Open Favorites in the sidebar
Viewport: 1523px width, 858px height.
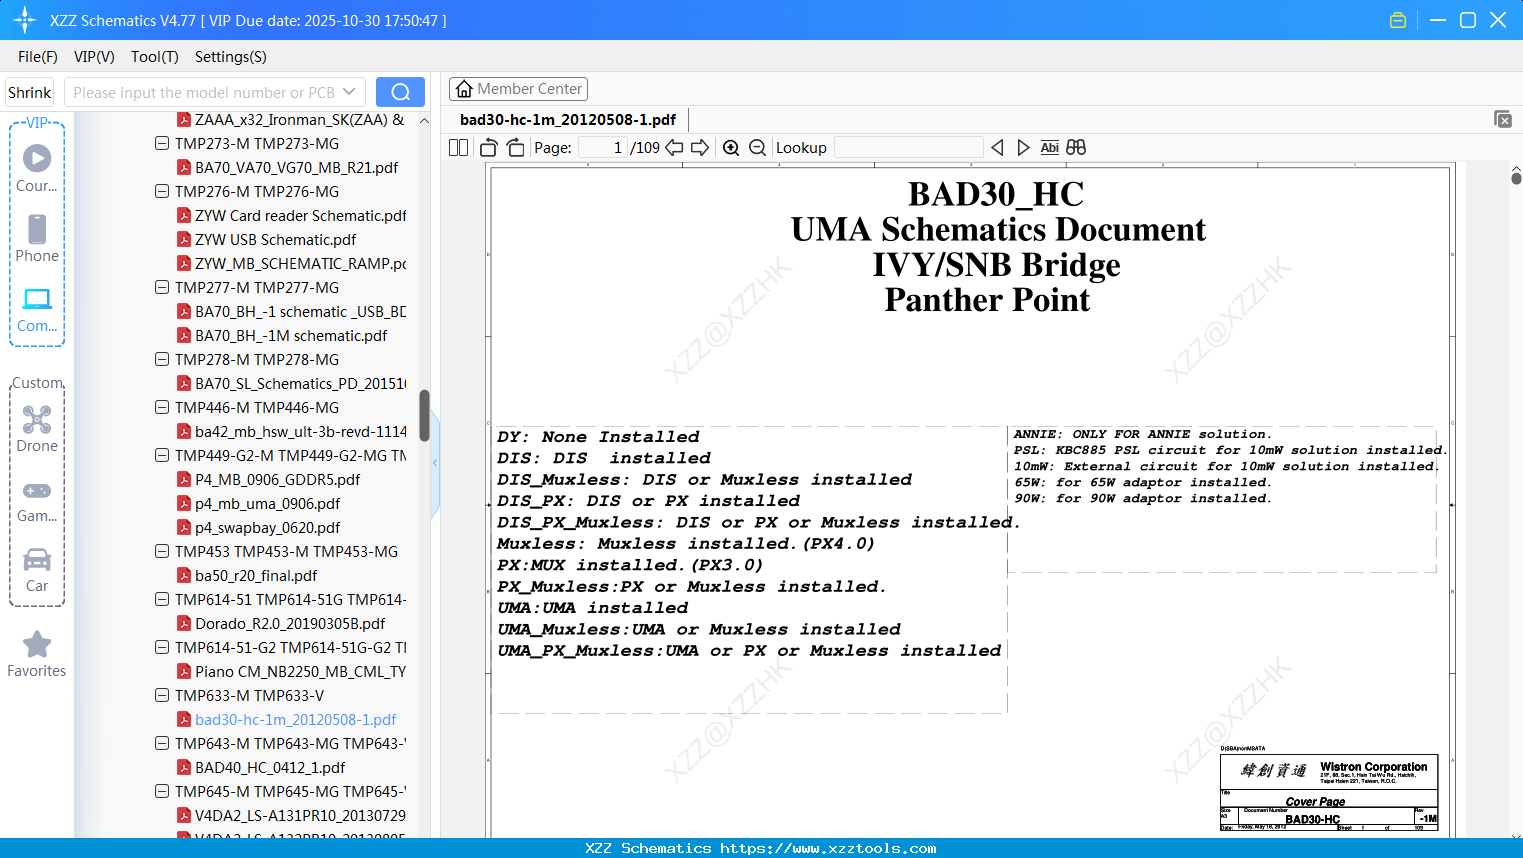tap(37, 654)
